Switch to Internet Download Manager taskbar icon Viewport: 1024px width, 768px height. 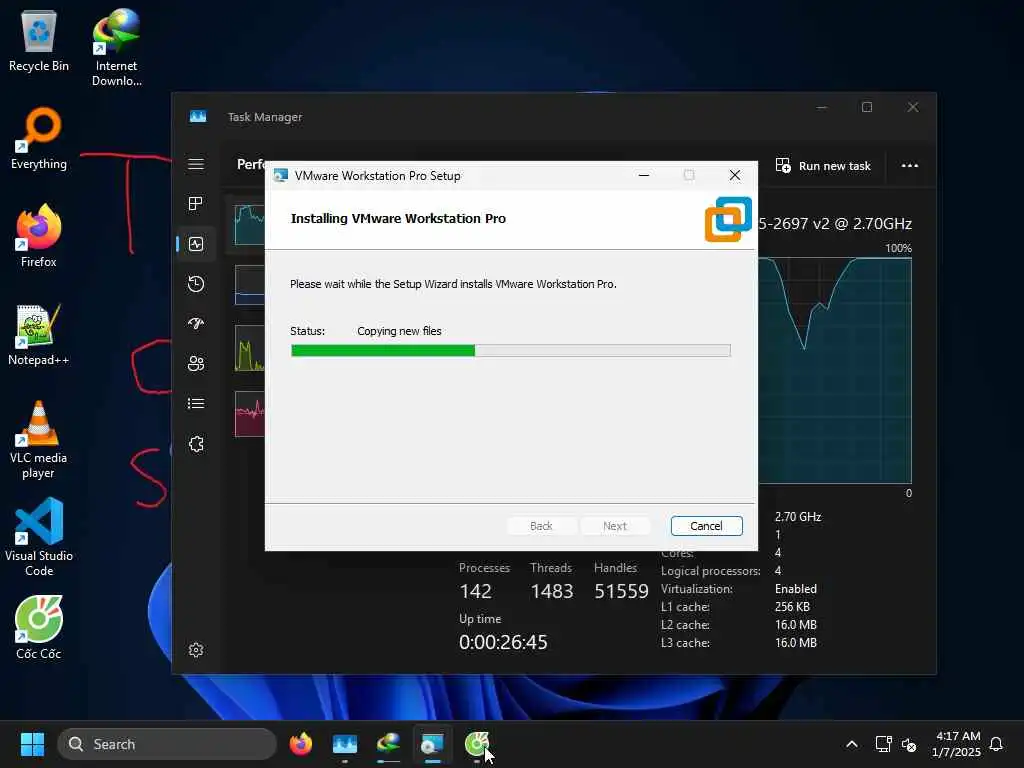click(389, 744)
